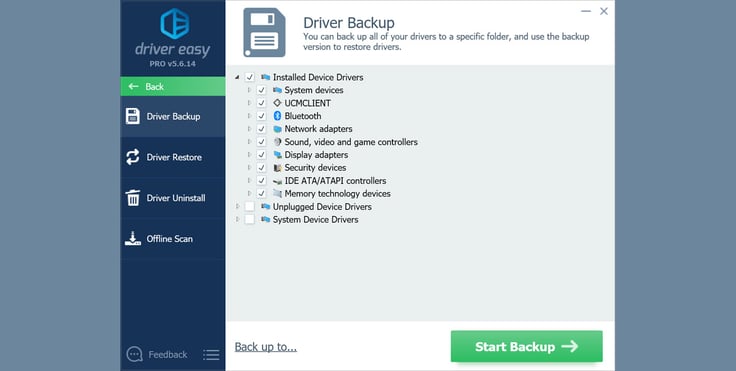This screenshot has height=371, width=736.
Task: Collapse the Installed Device Drivers tree node
Action: click(237, 77)
